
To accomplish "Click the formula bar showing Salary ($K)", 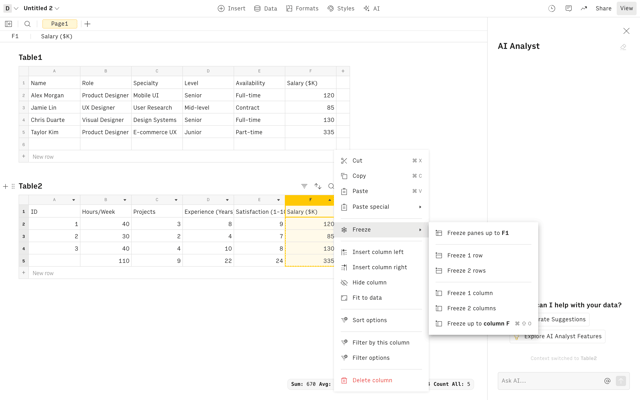I will pyautogui.click(x=56, y=36).
